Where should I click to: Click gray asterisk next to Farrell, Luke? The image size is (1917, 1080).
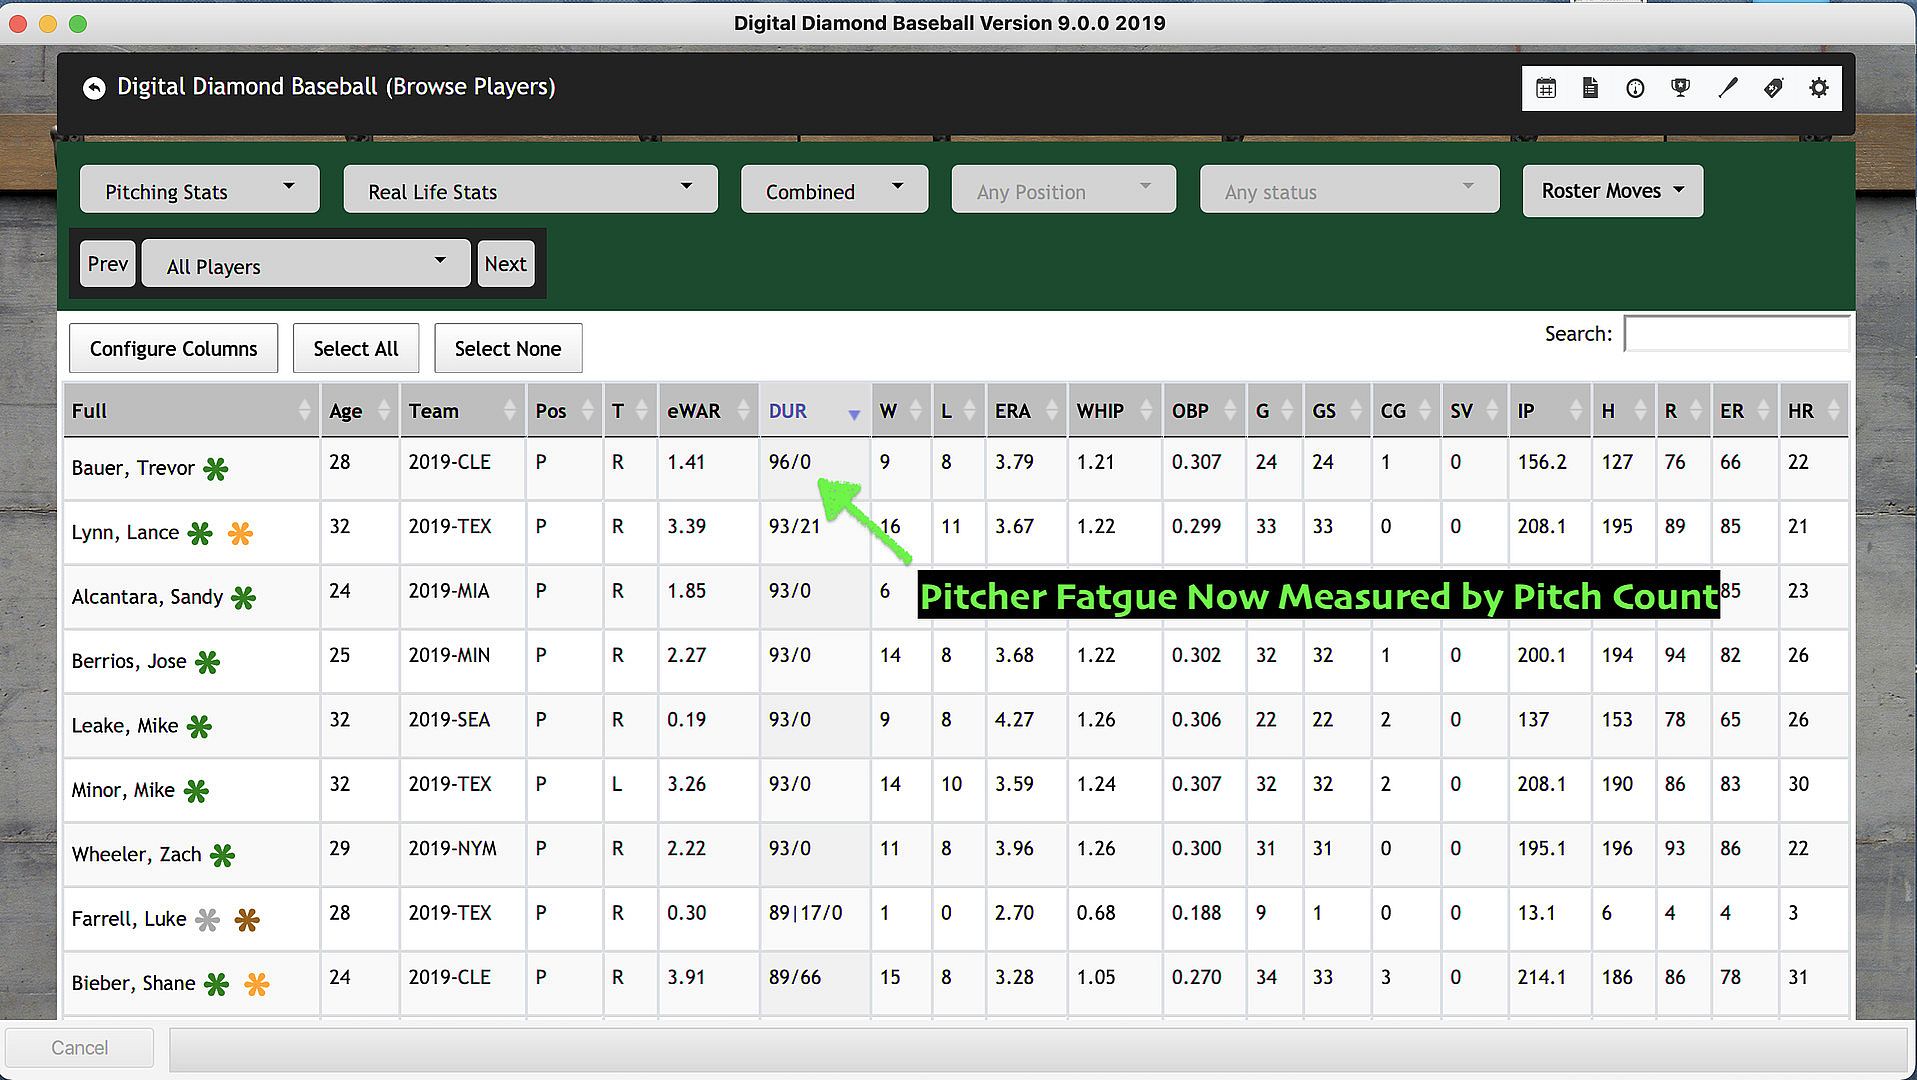(x=207, y=920)
